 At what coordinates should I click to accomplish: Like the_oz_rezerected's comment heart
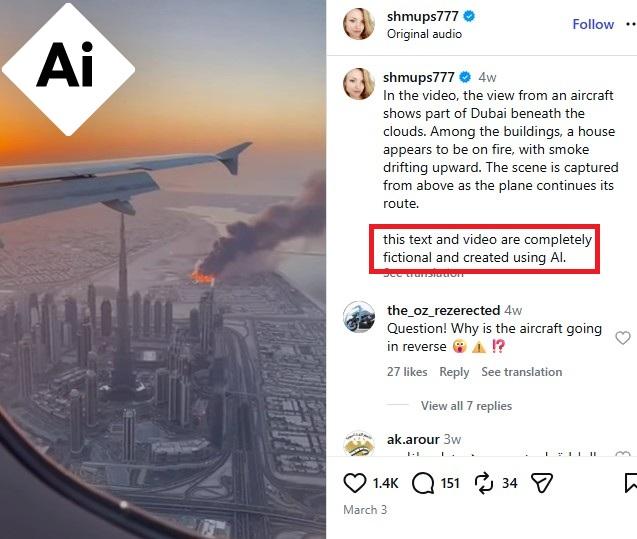point(623,338)
